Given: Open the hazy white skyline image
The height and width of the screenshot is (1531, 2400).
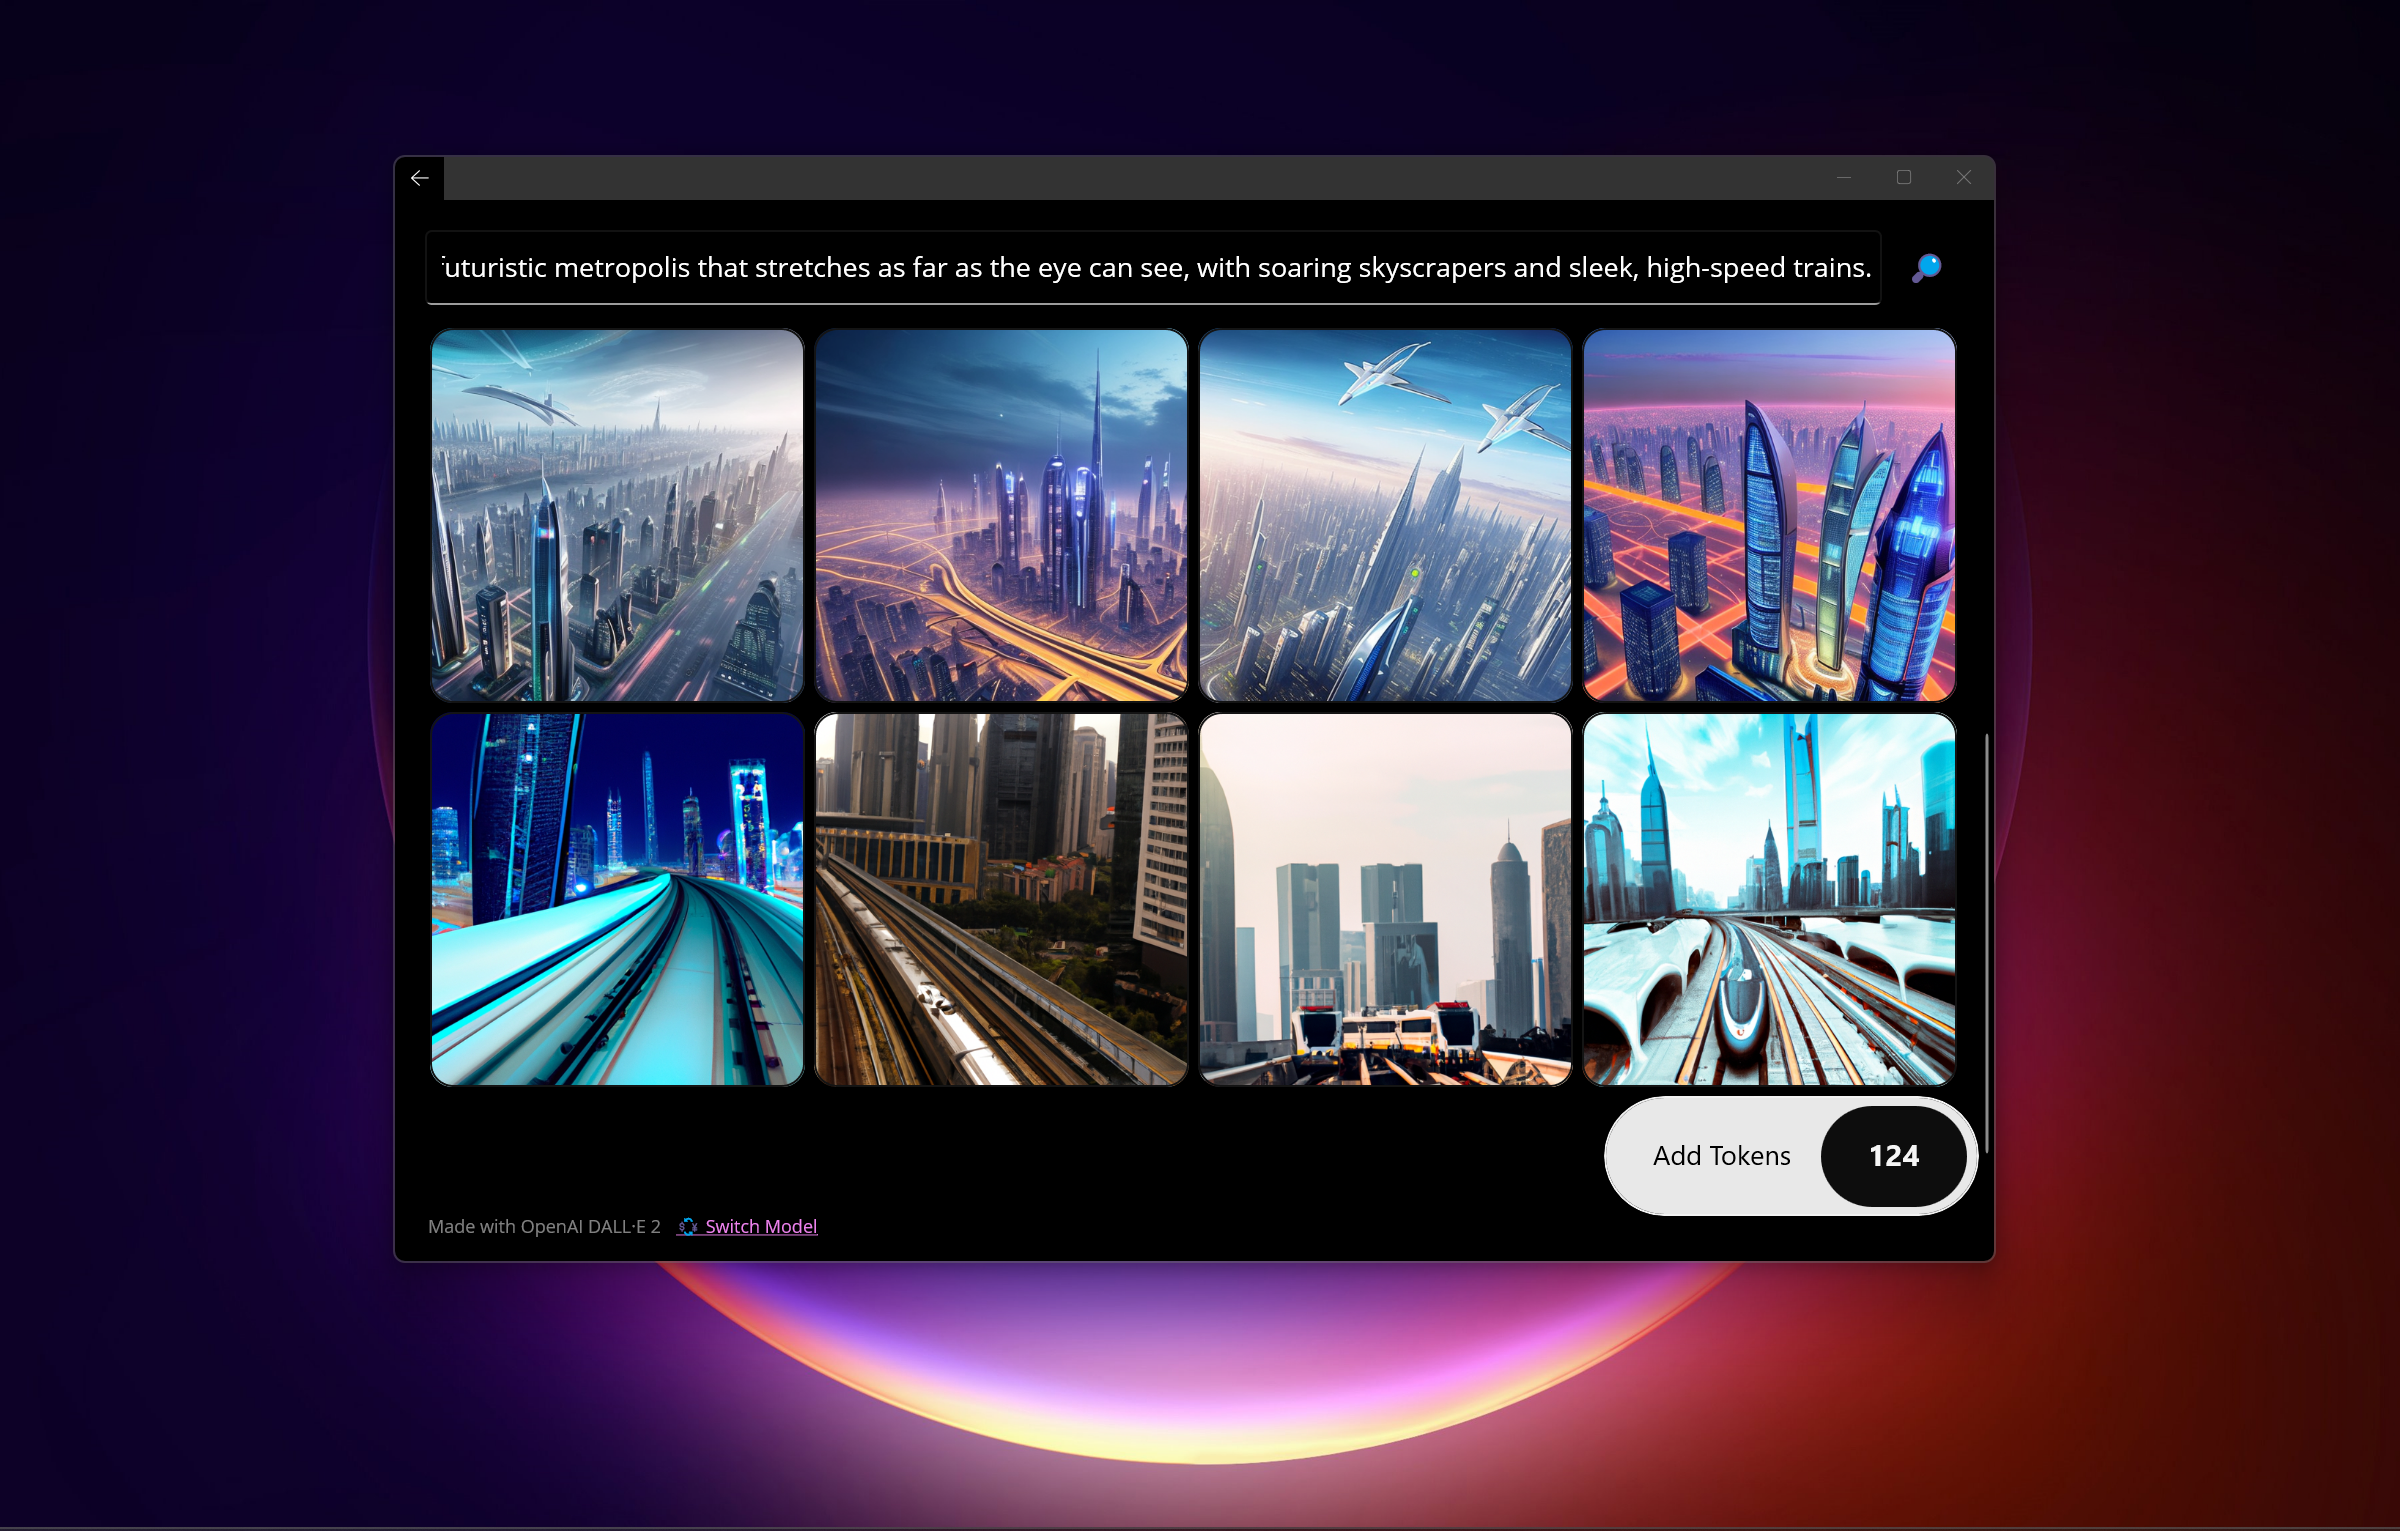Looking at the screenshot, I should coord(1385,899).
